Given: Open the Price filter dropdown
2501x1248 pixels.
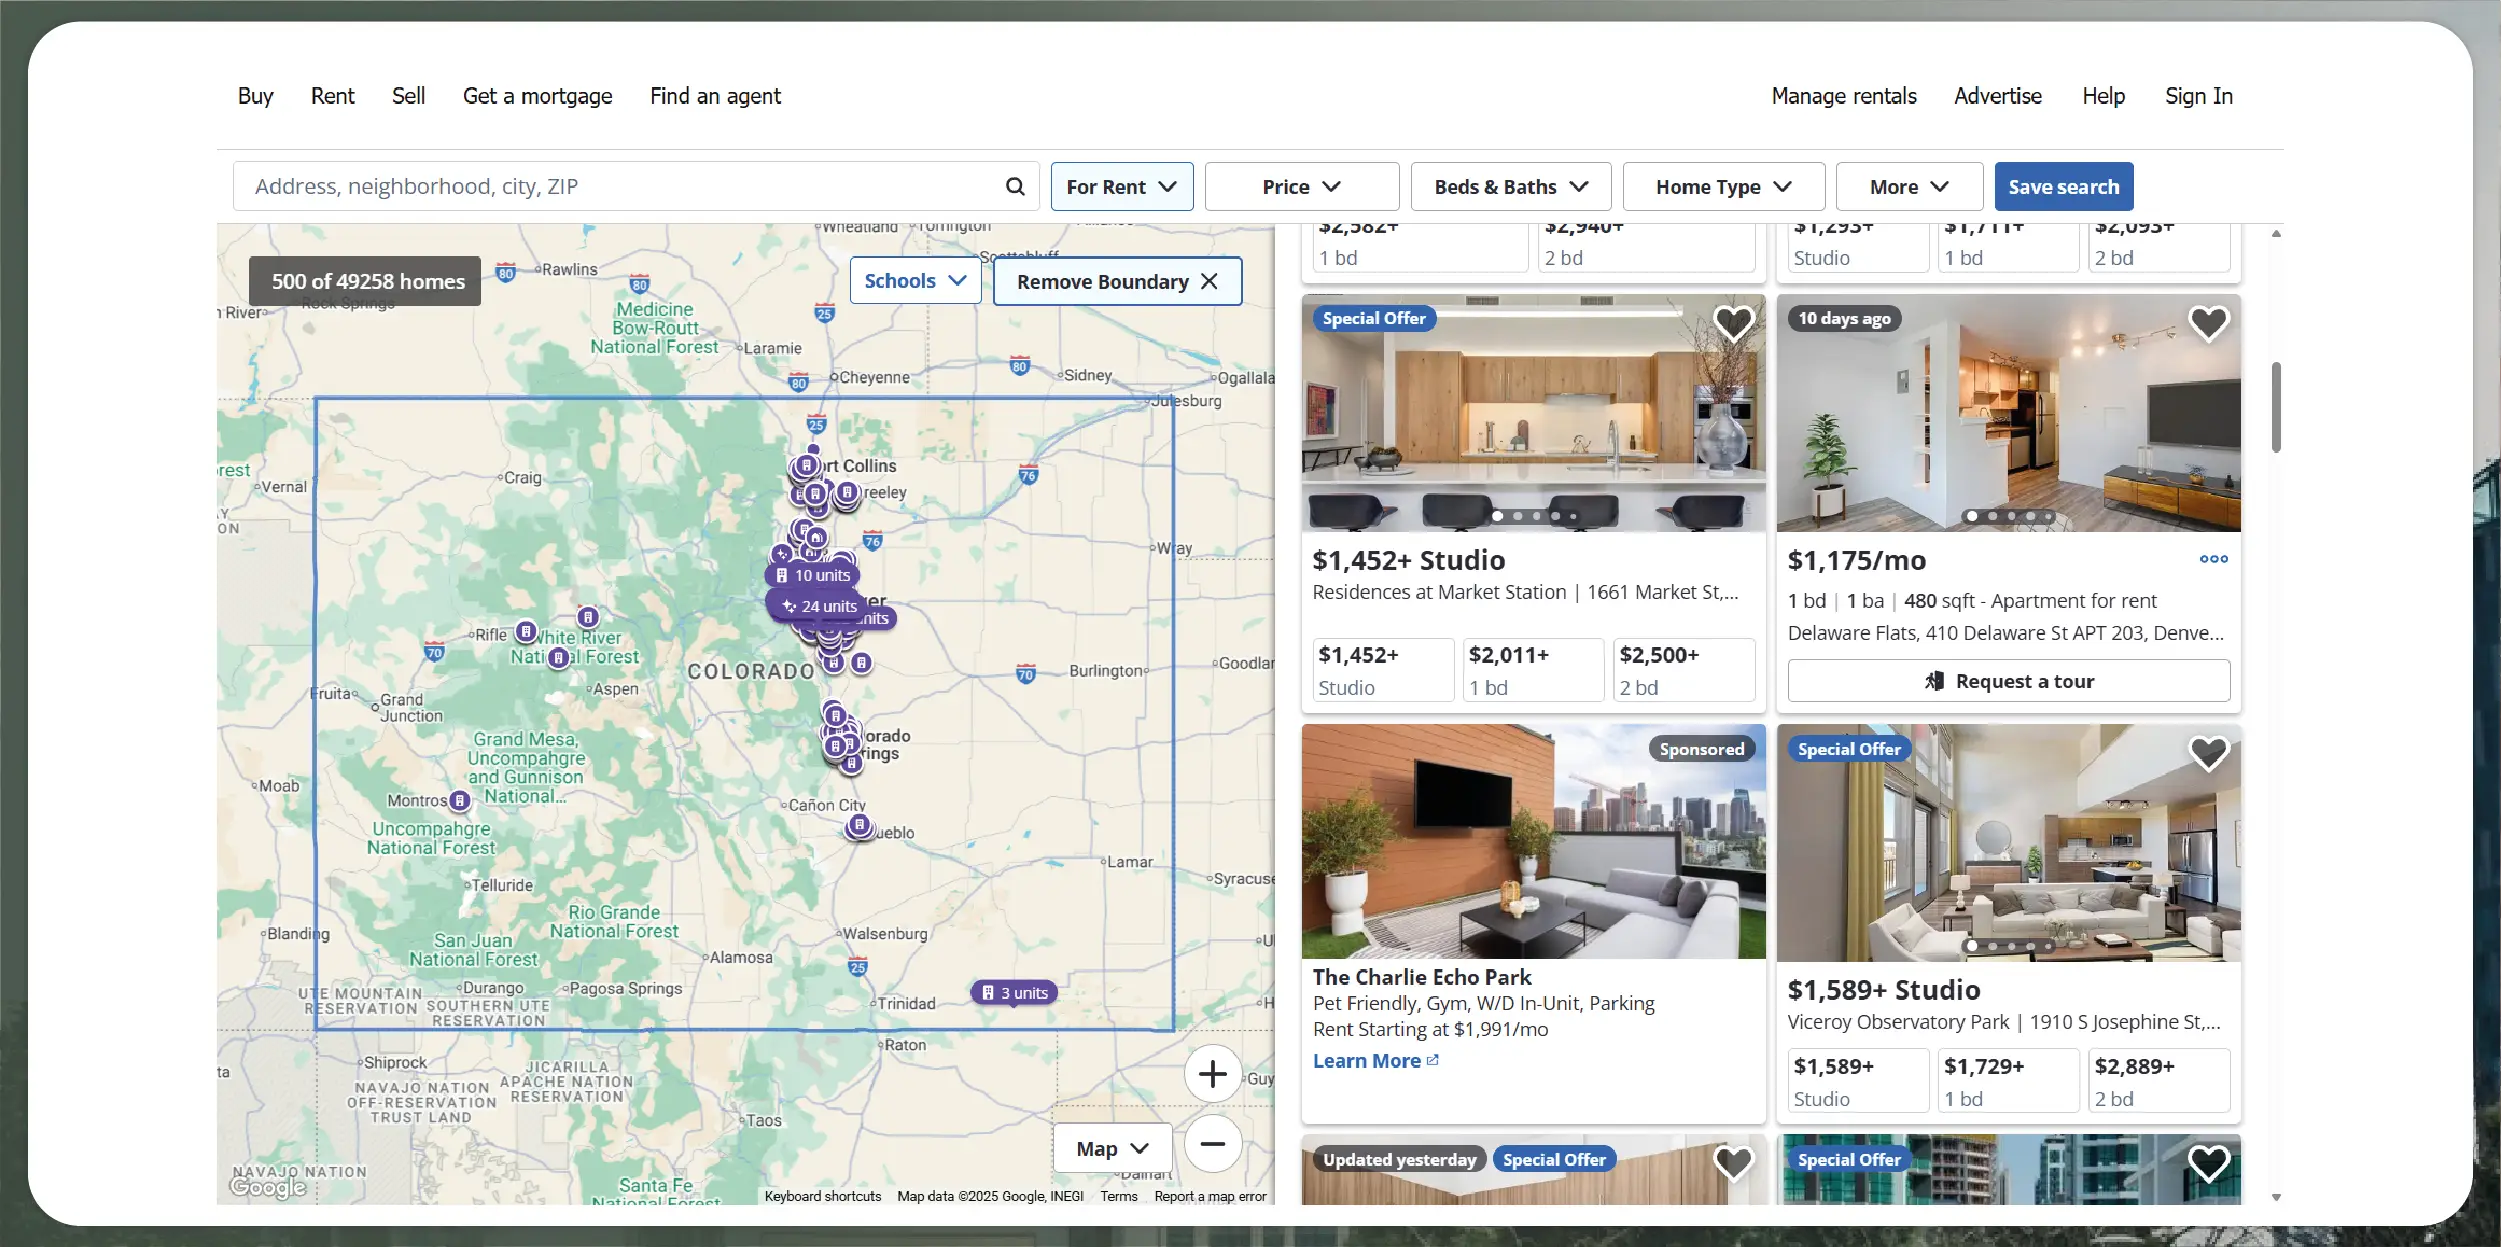Looking at the screenshot, I should click(x=1301, y=187).
